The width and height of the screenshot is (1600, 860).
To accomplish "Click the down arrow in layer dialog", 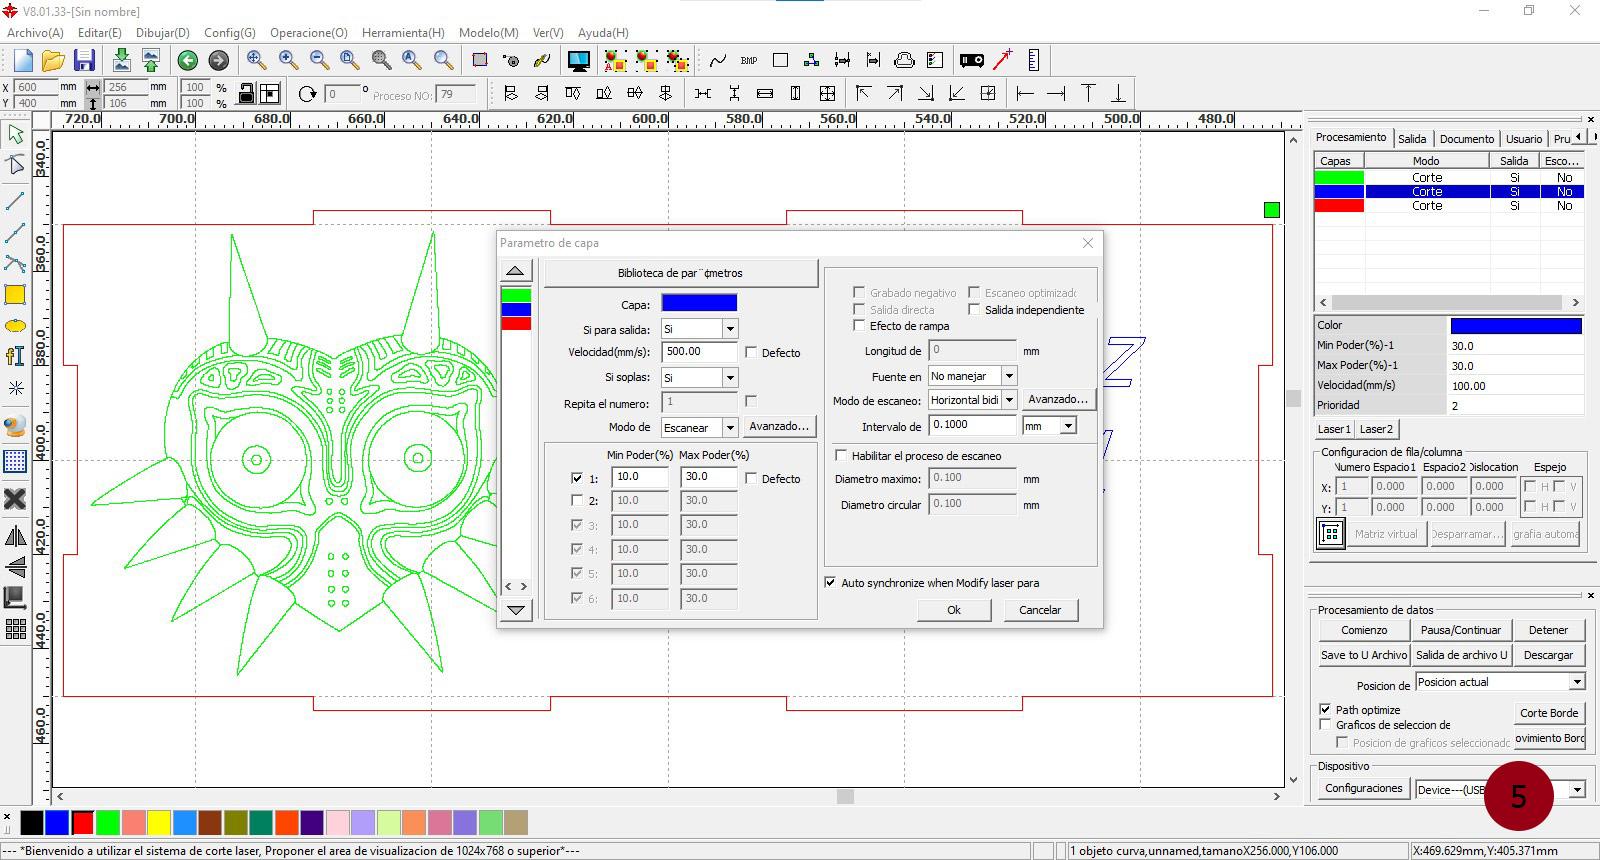I will (515, 610).
